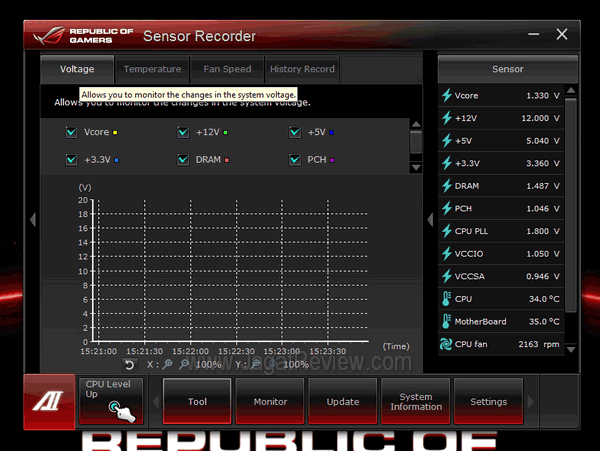Click the Sensor list scroll up arrow
This screenshot has width=600, height=451.
point(571,90)
